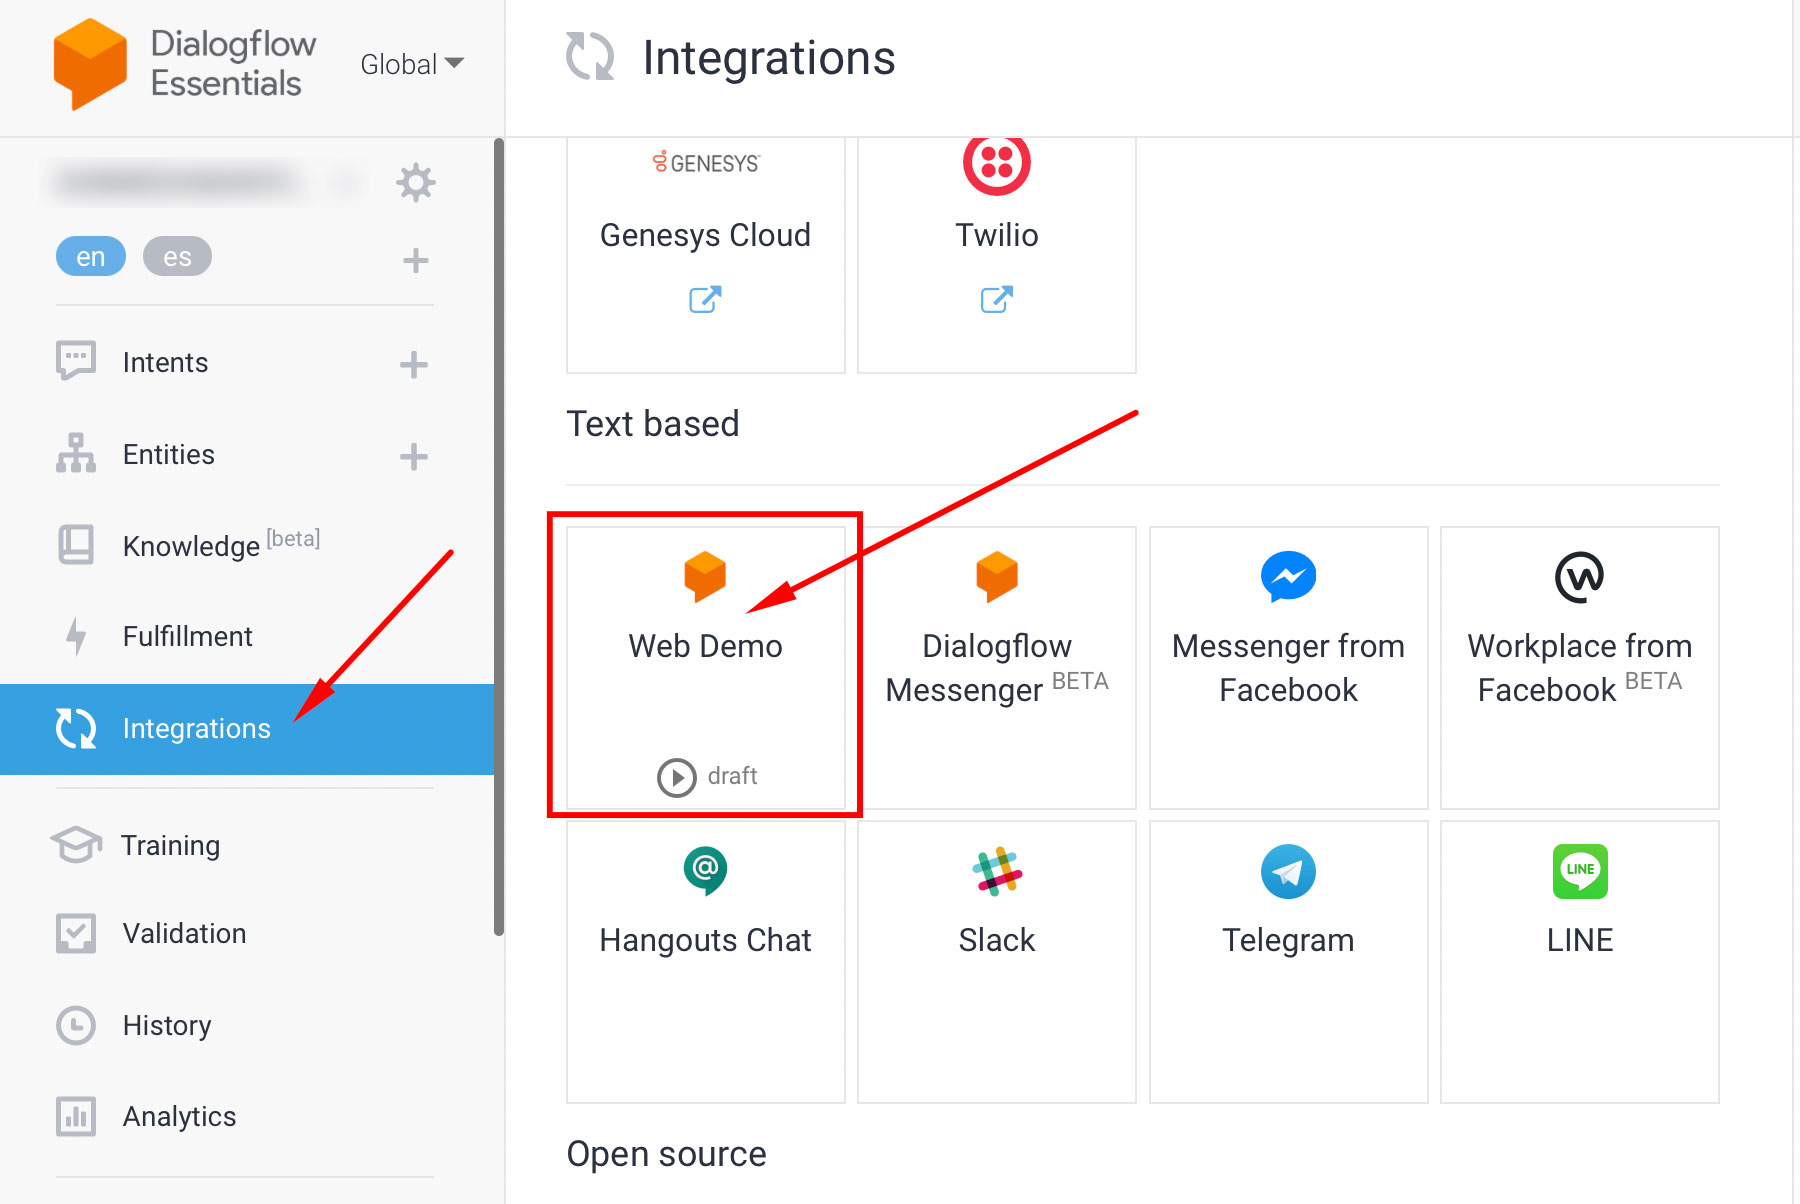This screenshot has width=1800, height=1204.
Task: Select the Spanish language chip
Action: click(x=177, y=256)
